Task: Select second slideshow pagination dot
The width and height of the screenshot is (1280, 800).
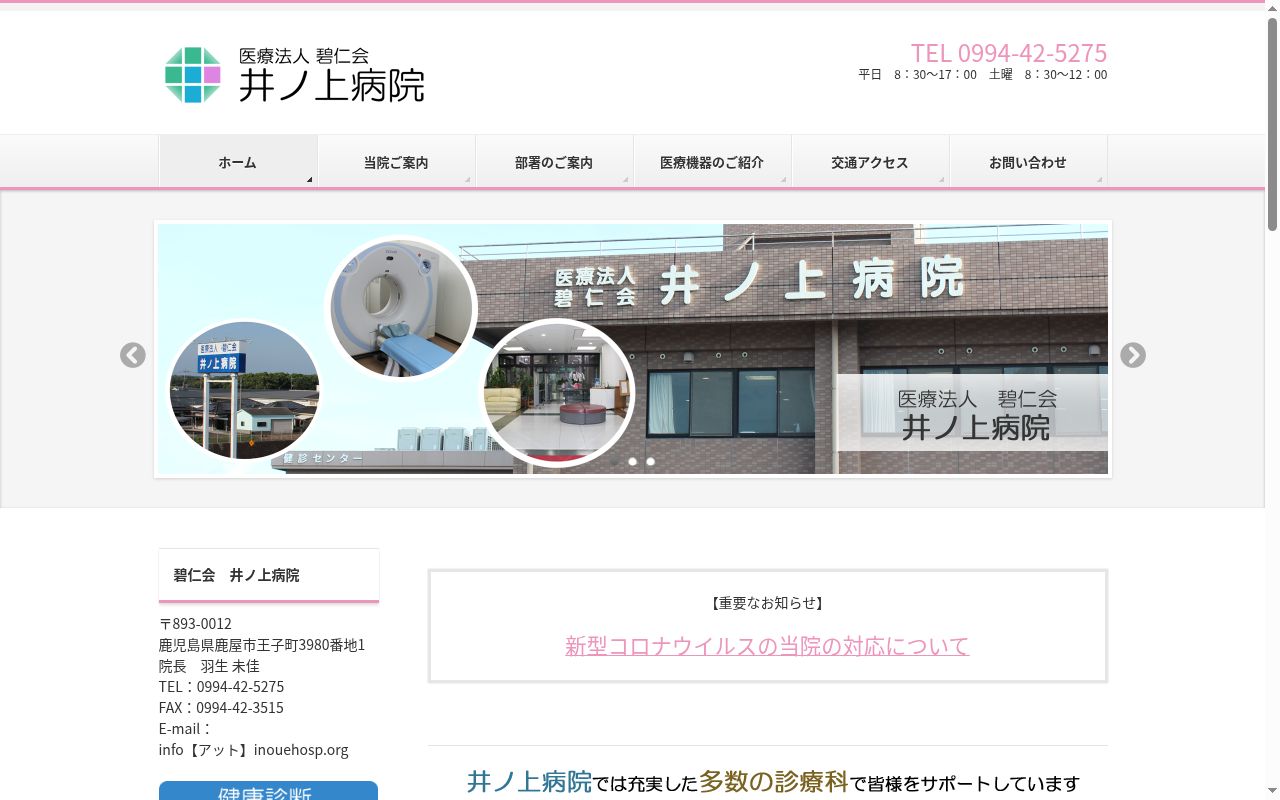Action: [x=633, y=461]
